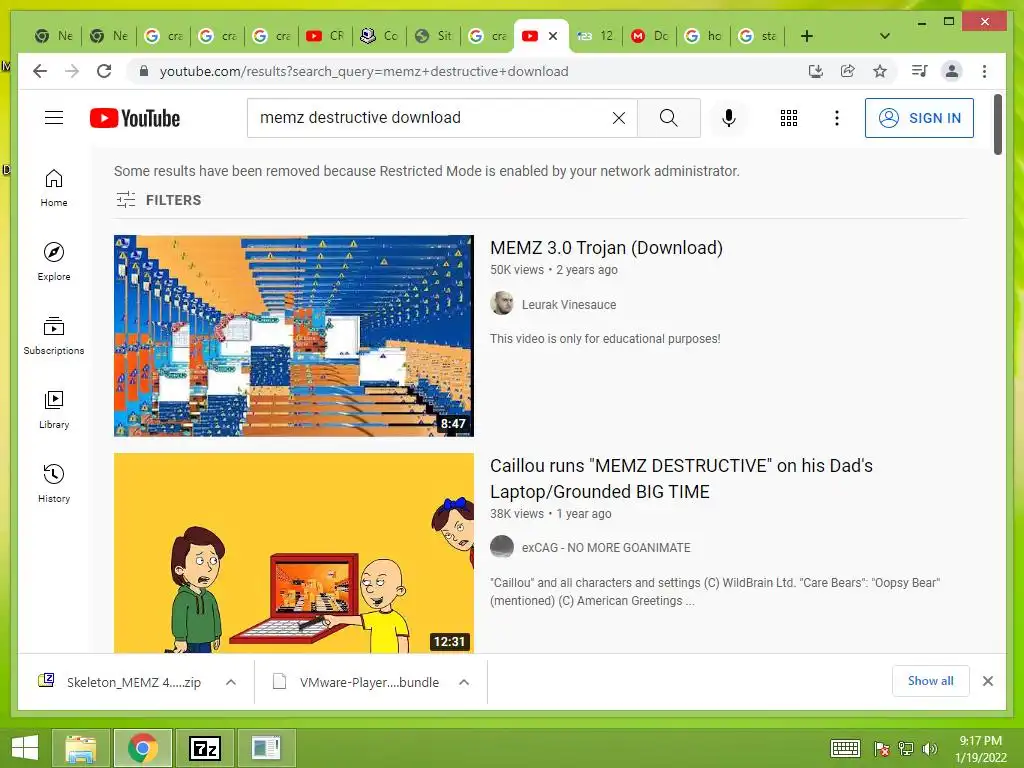Screen dimensions: 1024x768
Task: Click the MEMZ 3.0 Trojan video thumbnail
Action: pos(294,336)
